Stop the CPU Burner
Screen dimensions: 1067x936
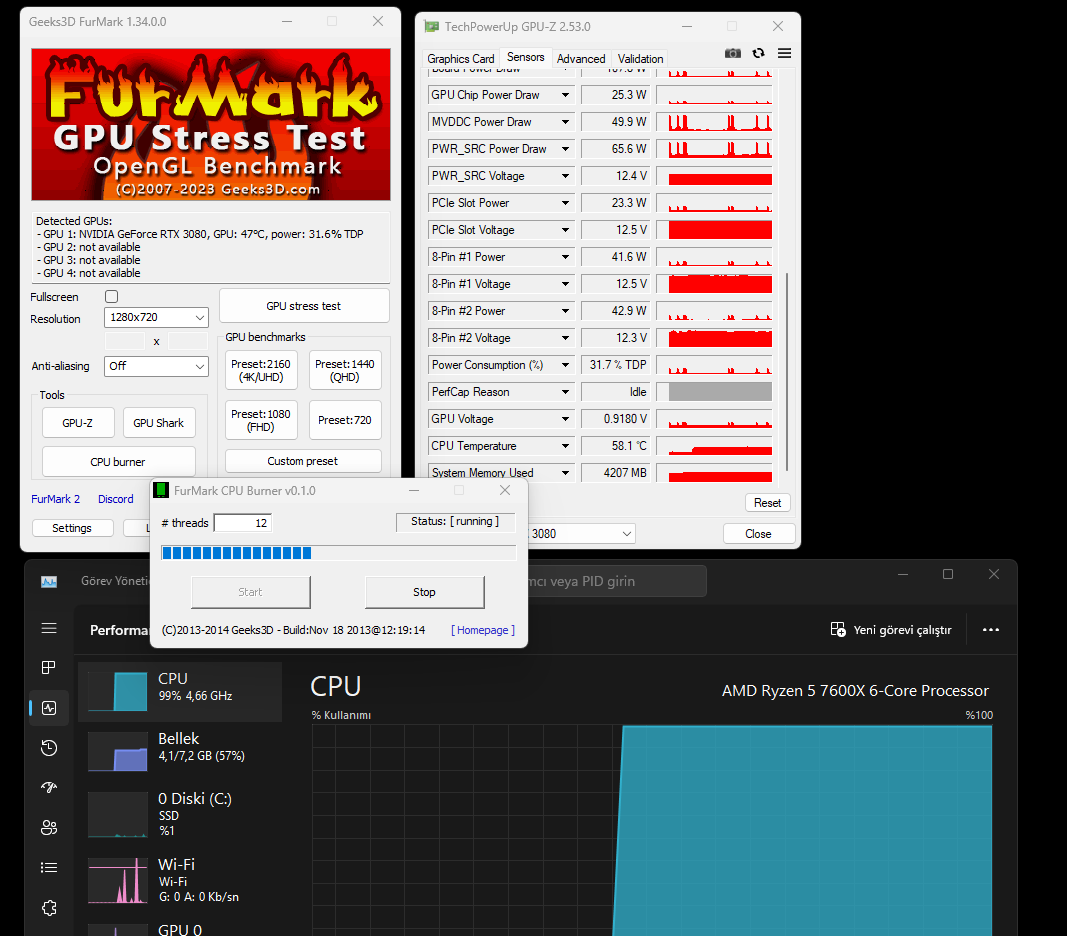[425, 592]
